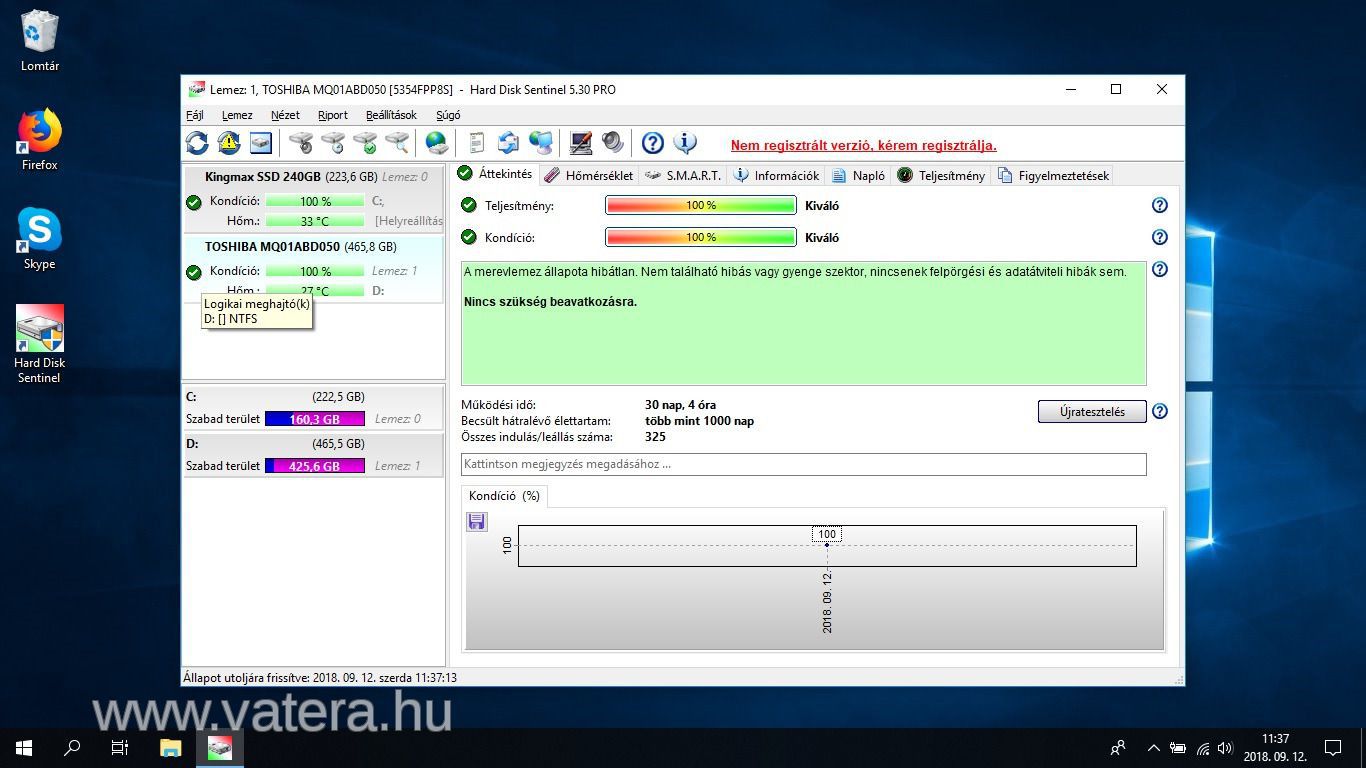This screenshot has height=768, width=1366.
Task: Click the taskbar search magnifier icon
Action: pos(72,747)
